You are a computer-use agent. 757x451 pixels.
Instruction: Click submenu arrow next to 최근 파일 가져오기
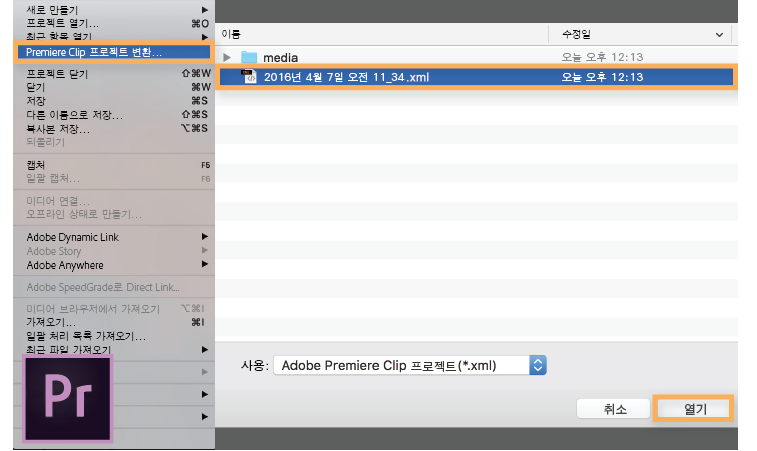point(205,349)
